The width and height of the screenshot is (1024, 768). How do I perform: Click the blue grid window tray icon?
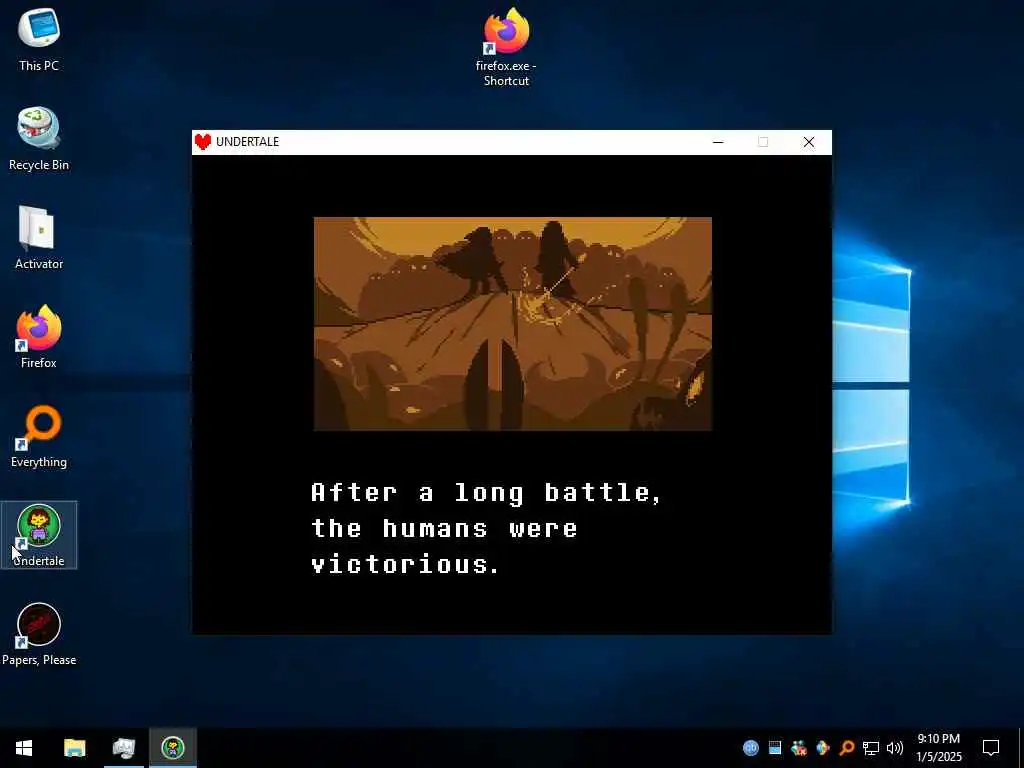[775, 748]
